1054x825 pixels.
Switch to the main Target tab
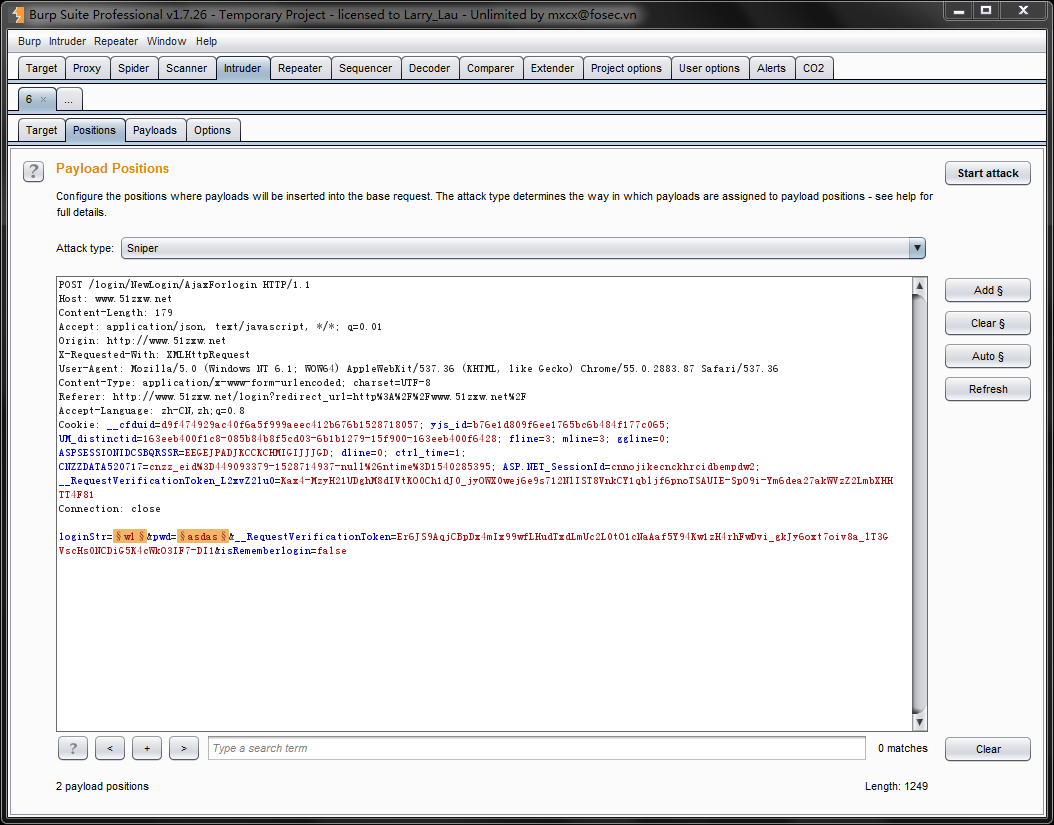click(x=42, y=68)
